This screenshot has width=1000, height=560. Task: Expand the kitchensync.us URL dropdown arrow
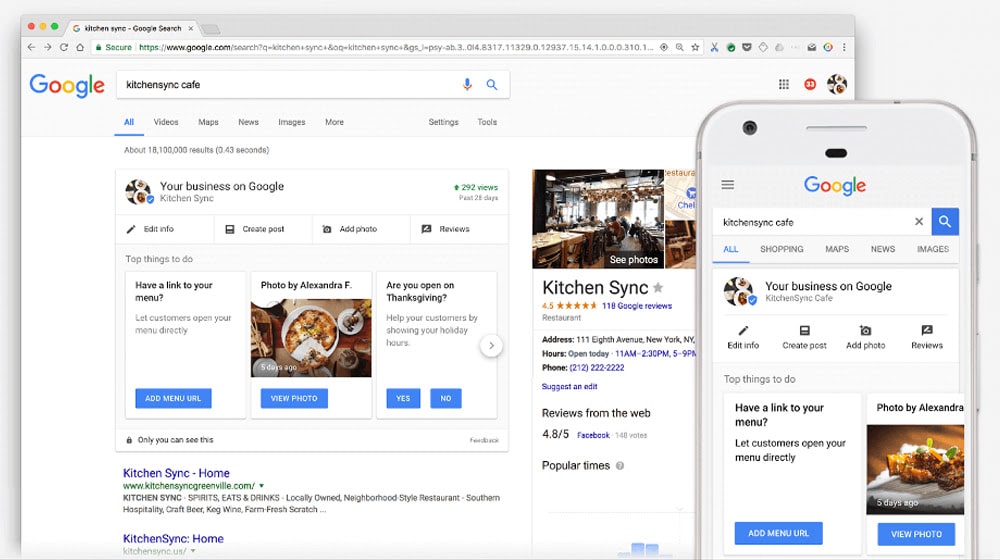[x=193, y=551]
